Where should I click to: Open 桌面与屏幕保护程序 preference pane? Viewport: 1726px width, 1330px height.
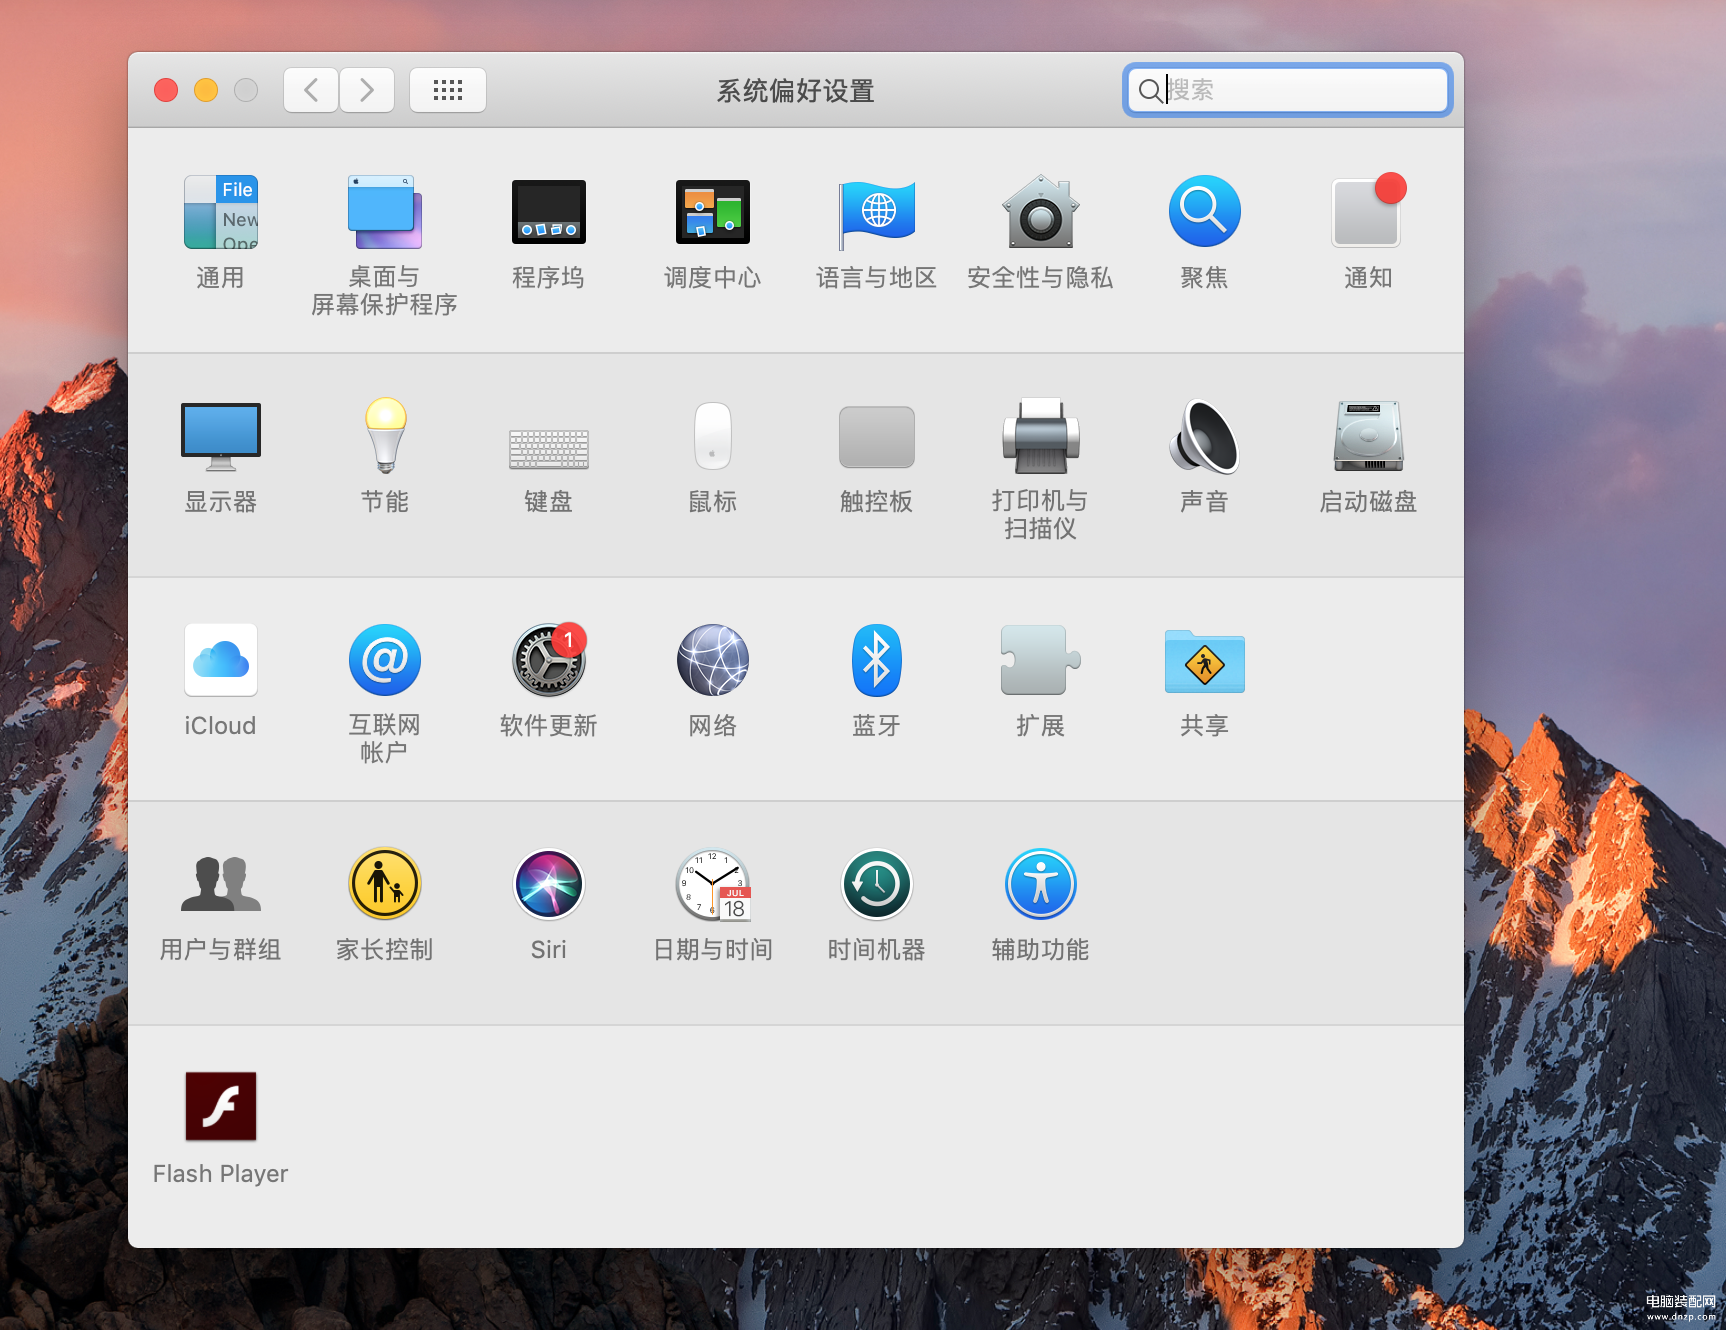coord(385,212)
